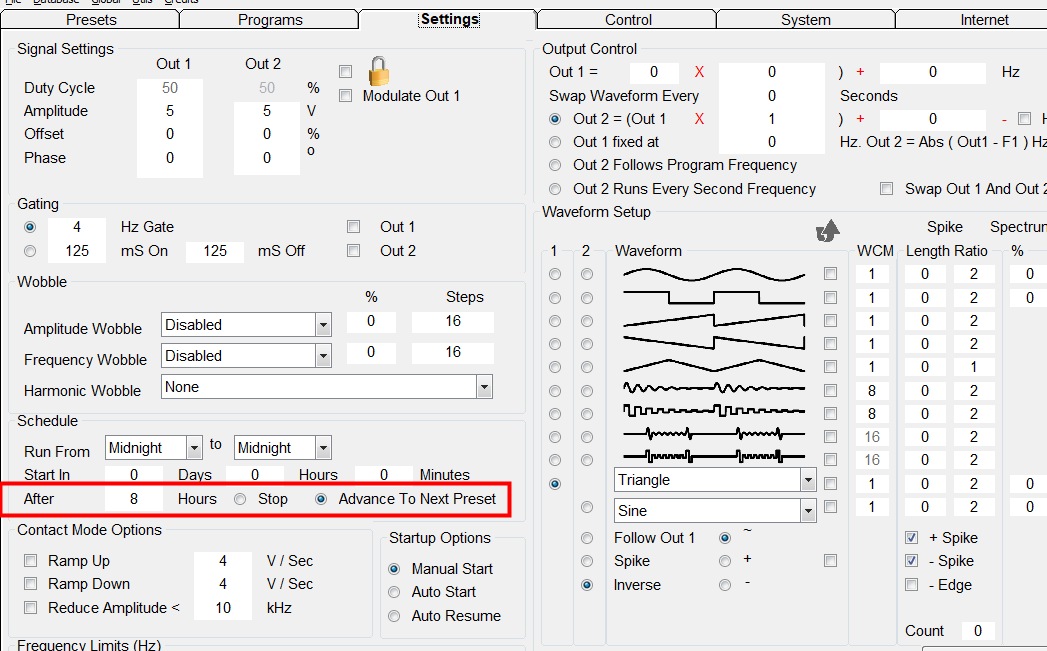
Task: Click the square waveform image
Action: pos(713,297)
